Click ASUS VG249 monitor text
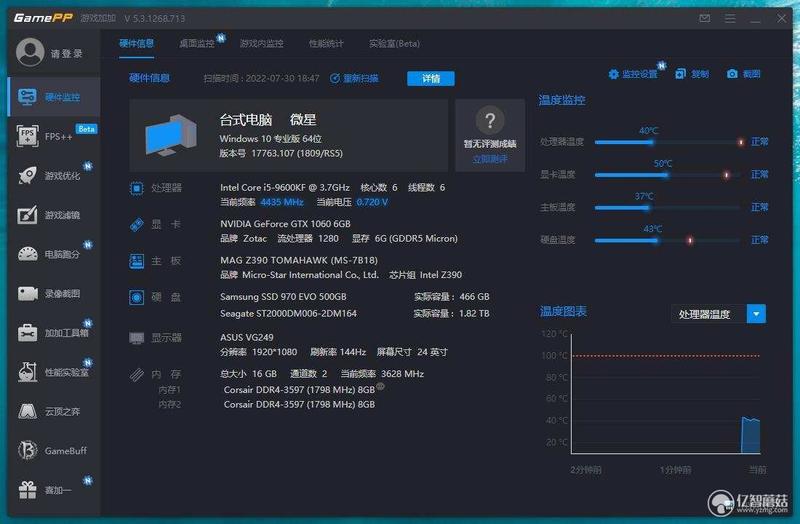This screenshot has height=524, width=800. [247, 337]
